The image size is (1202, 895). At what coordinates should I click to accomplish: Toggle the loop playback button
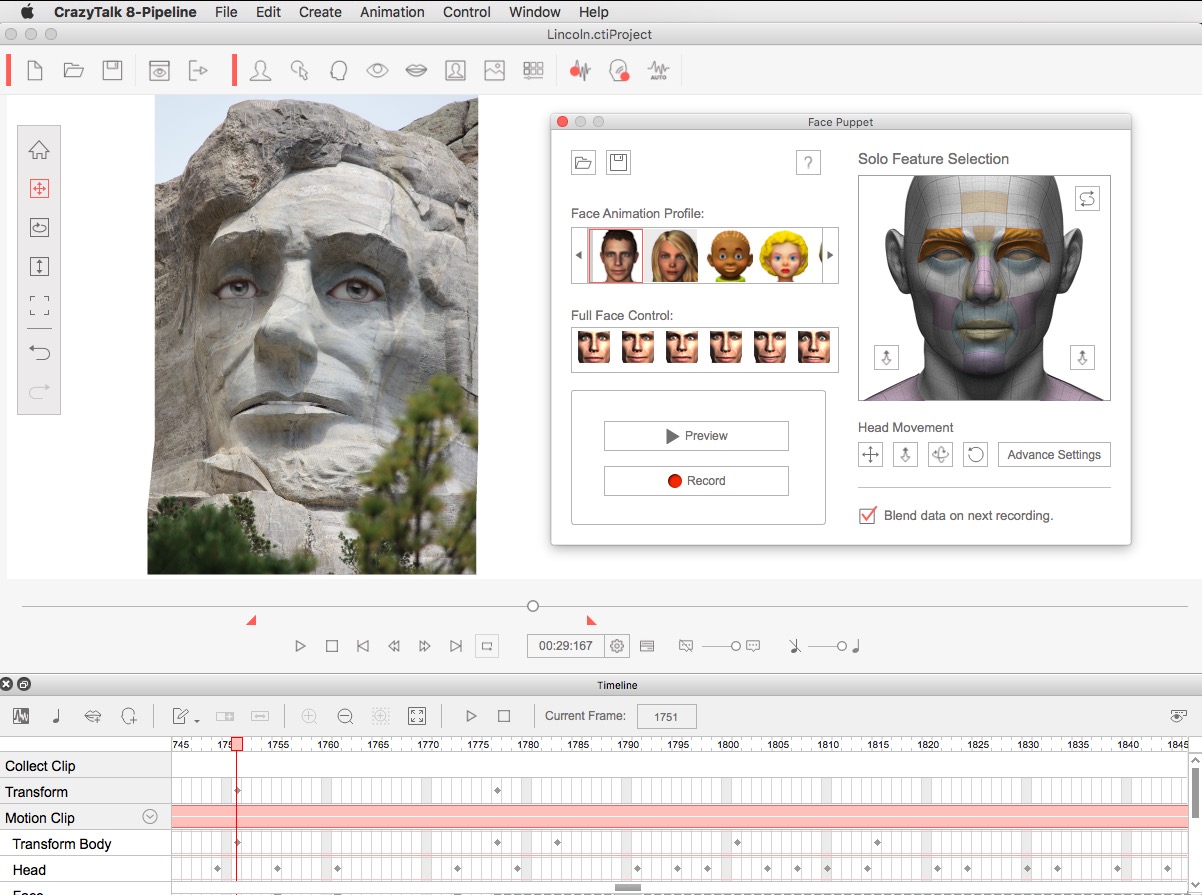click(487, 646)
